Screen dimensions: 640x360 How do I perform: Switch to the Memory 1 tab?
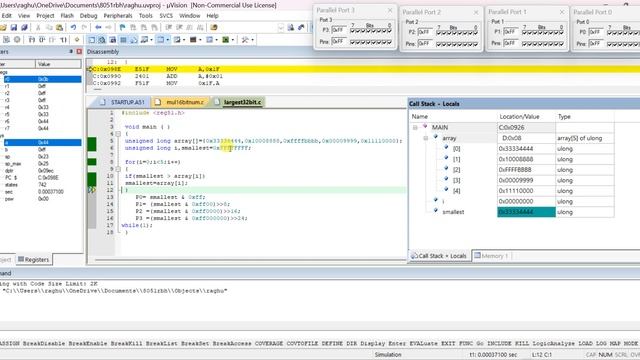[491, 256]
